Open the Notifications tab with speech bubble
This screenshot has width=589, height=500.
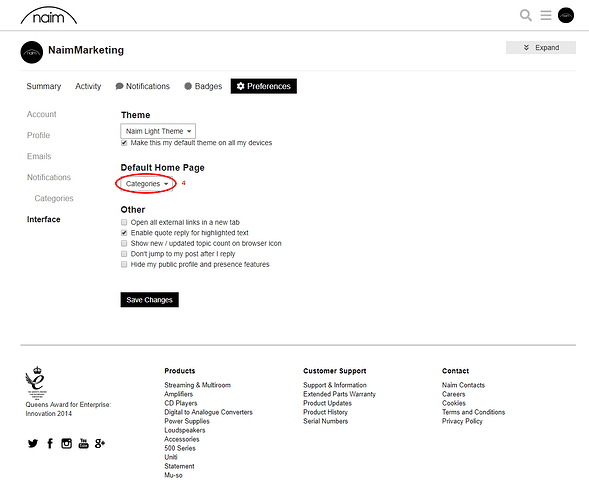click(143, 86)
